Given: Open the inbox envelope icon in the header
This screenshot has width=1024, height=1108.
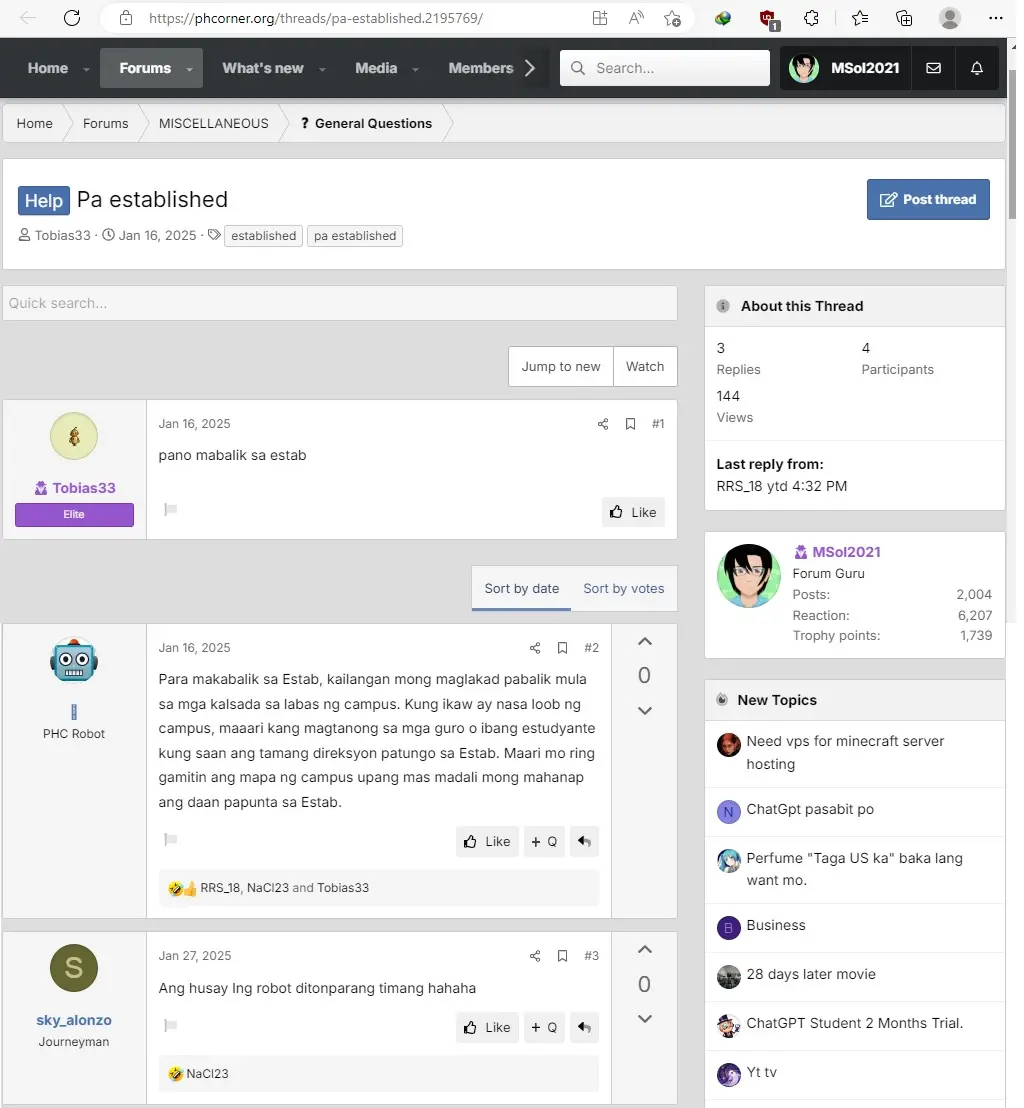Looking at the screenshot, I should point(934,68).
